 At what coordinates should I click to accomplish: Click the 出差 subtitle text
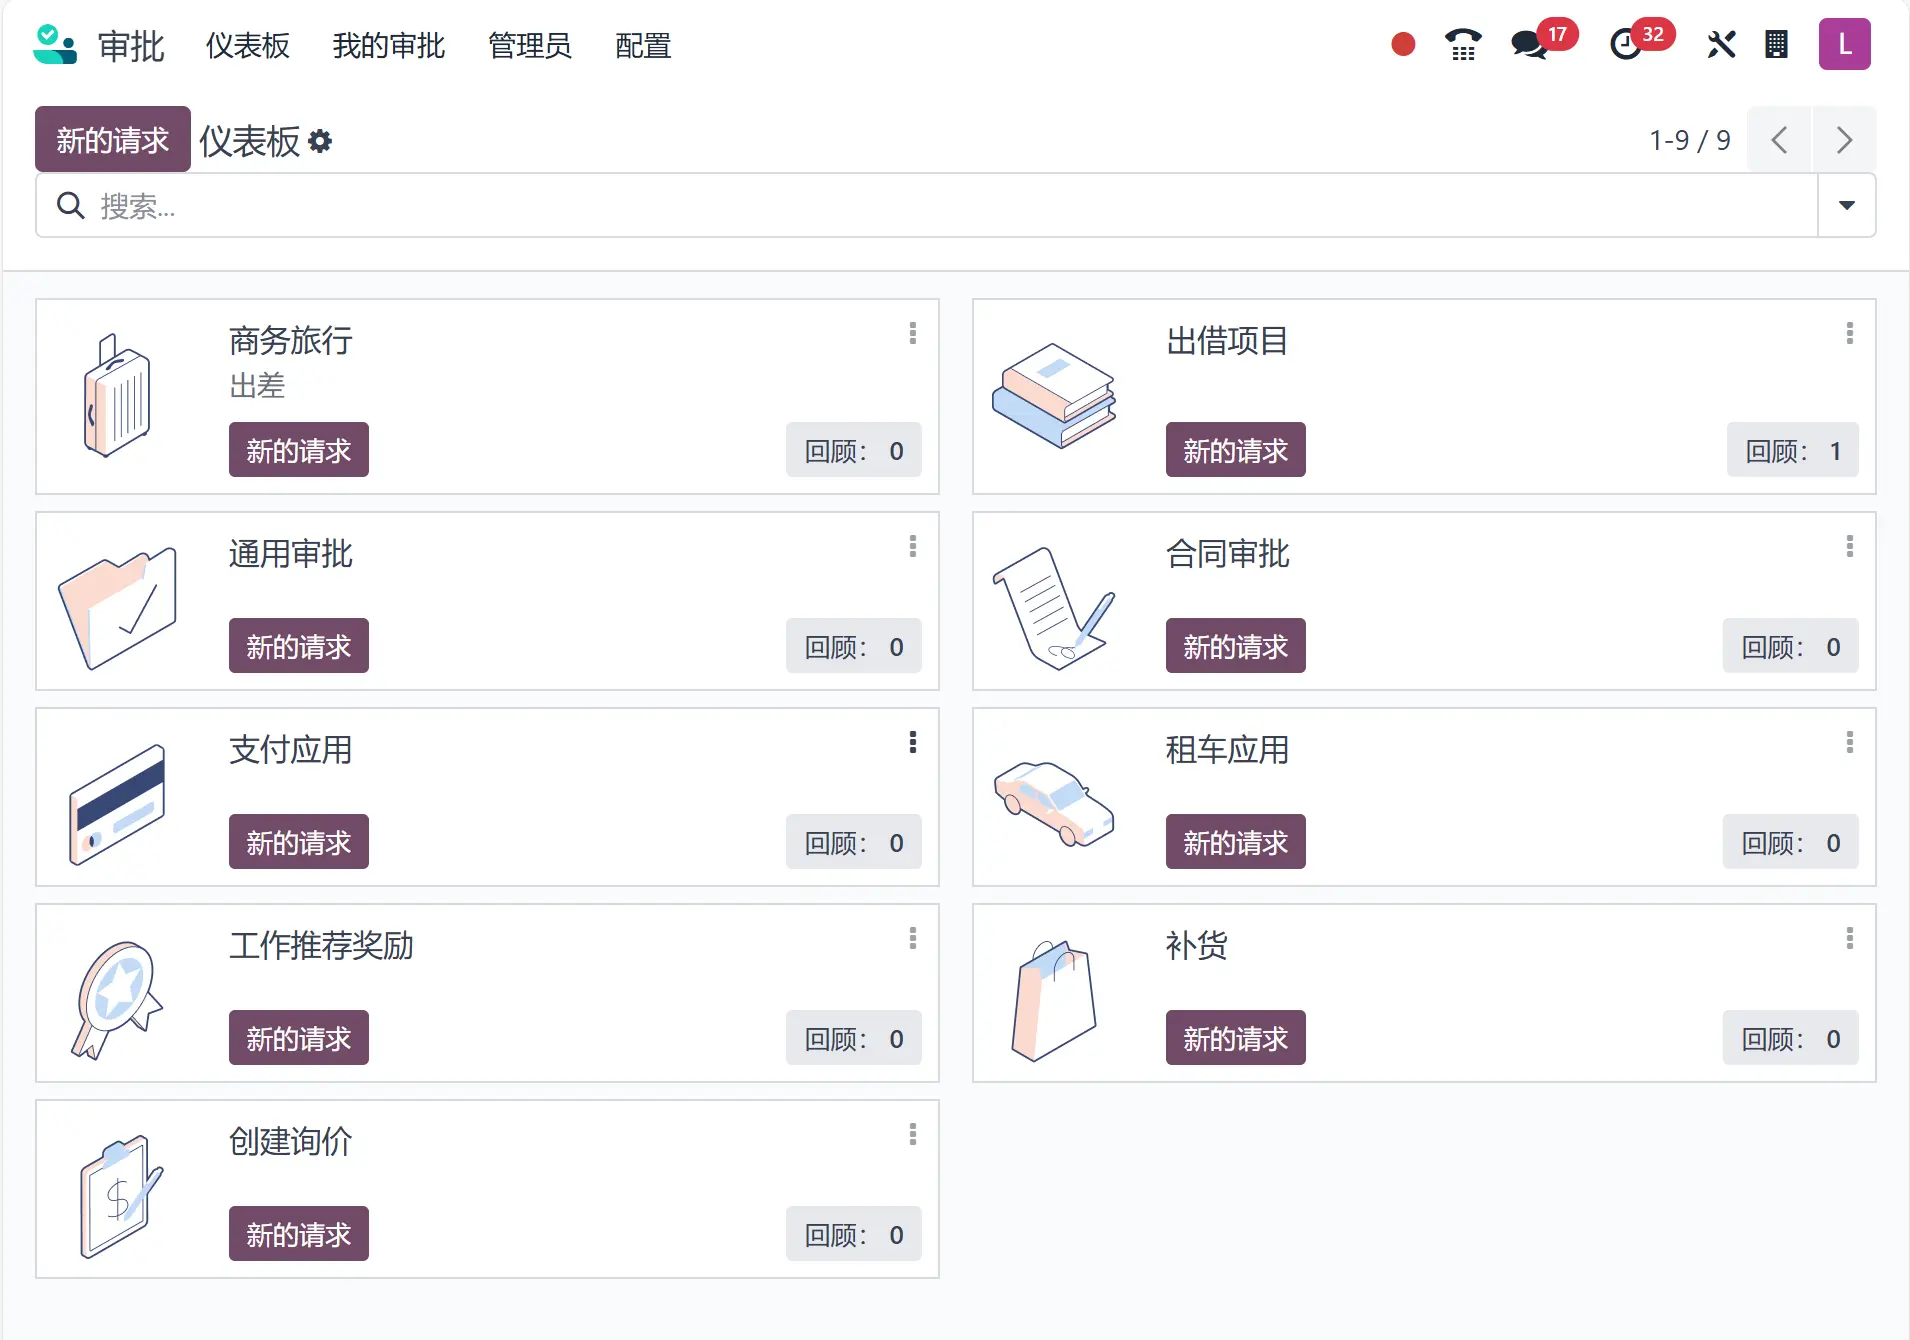[258, 385]
